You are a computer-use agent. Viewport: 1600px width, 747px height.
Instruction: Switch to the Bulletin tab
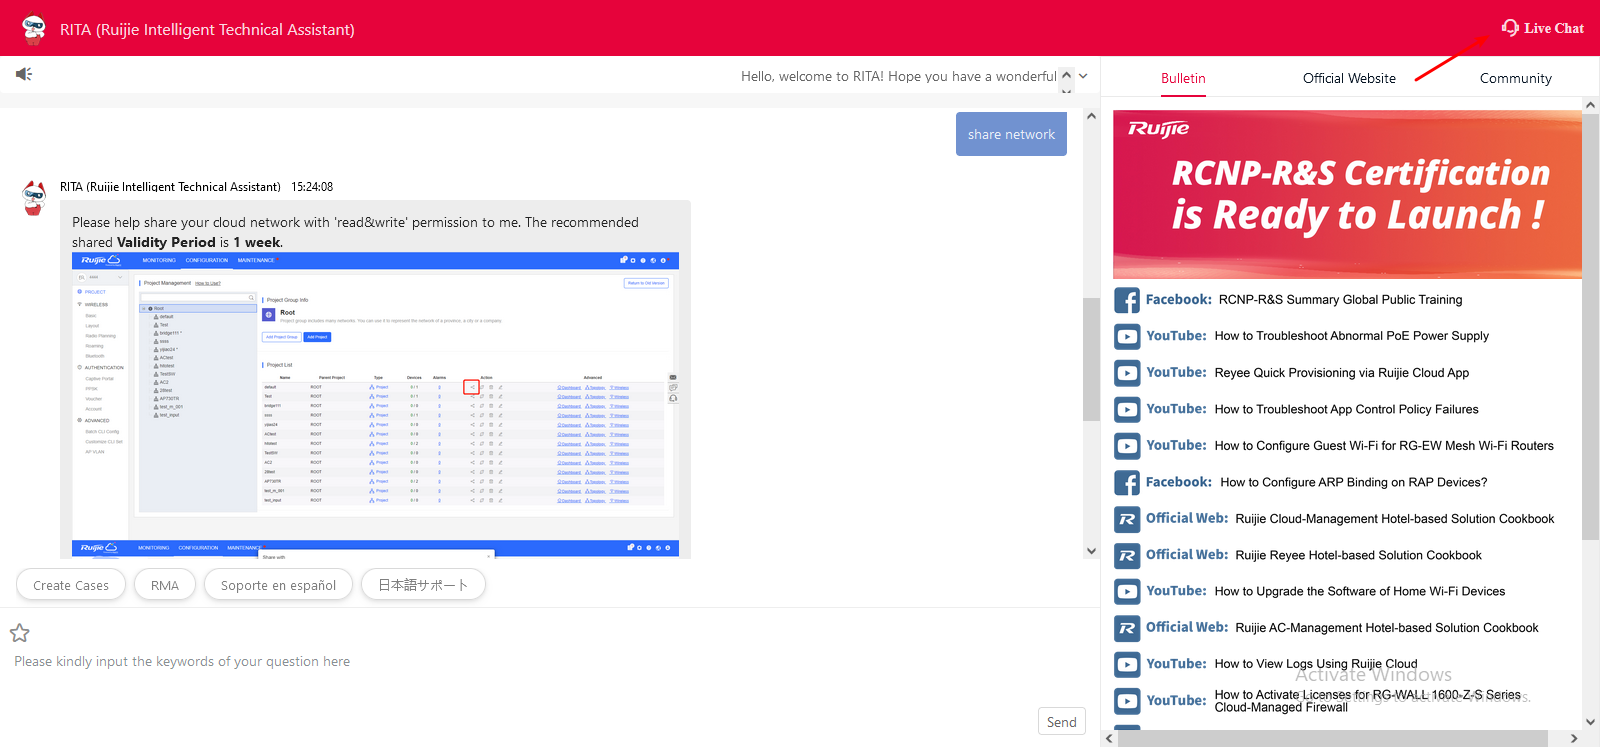pos(1183,78)
